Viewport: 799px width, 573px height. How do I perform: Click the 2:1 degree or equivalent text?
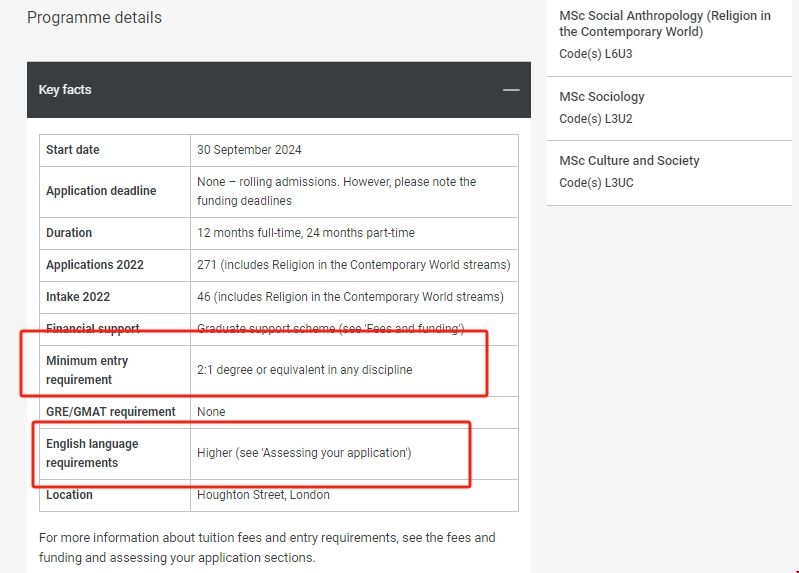pos(304,370)
